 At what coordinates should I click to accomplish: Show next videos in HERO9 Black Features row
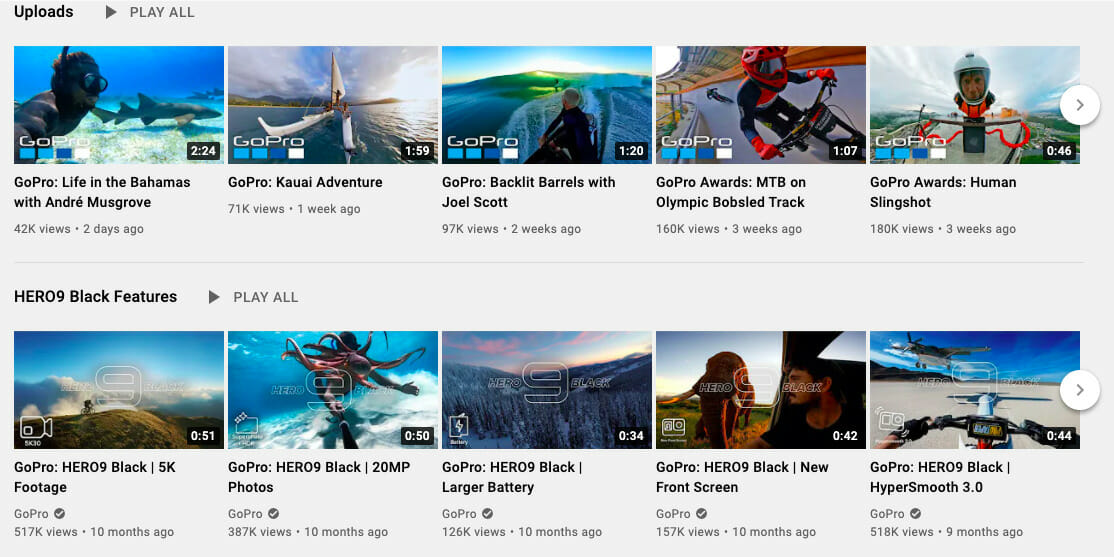click(x=1080, y=390)
